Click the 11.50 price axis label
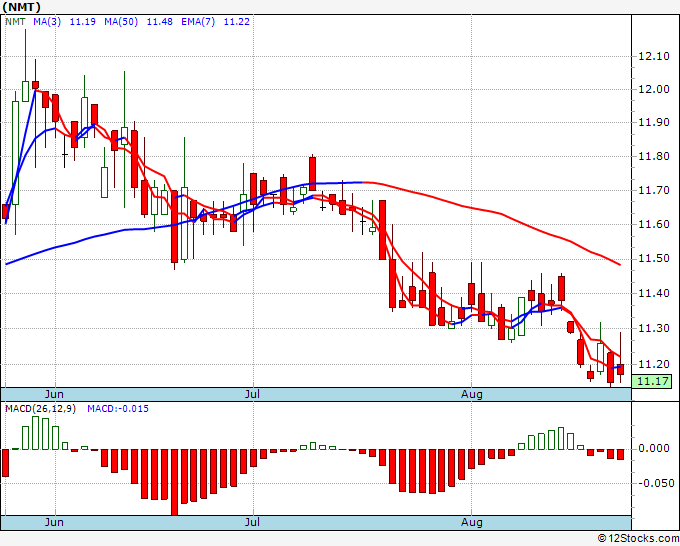This screenshot has height=546, width=680. (x=654, y=258)
